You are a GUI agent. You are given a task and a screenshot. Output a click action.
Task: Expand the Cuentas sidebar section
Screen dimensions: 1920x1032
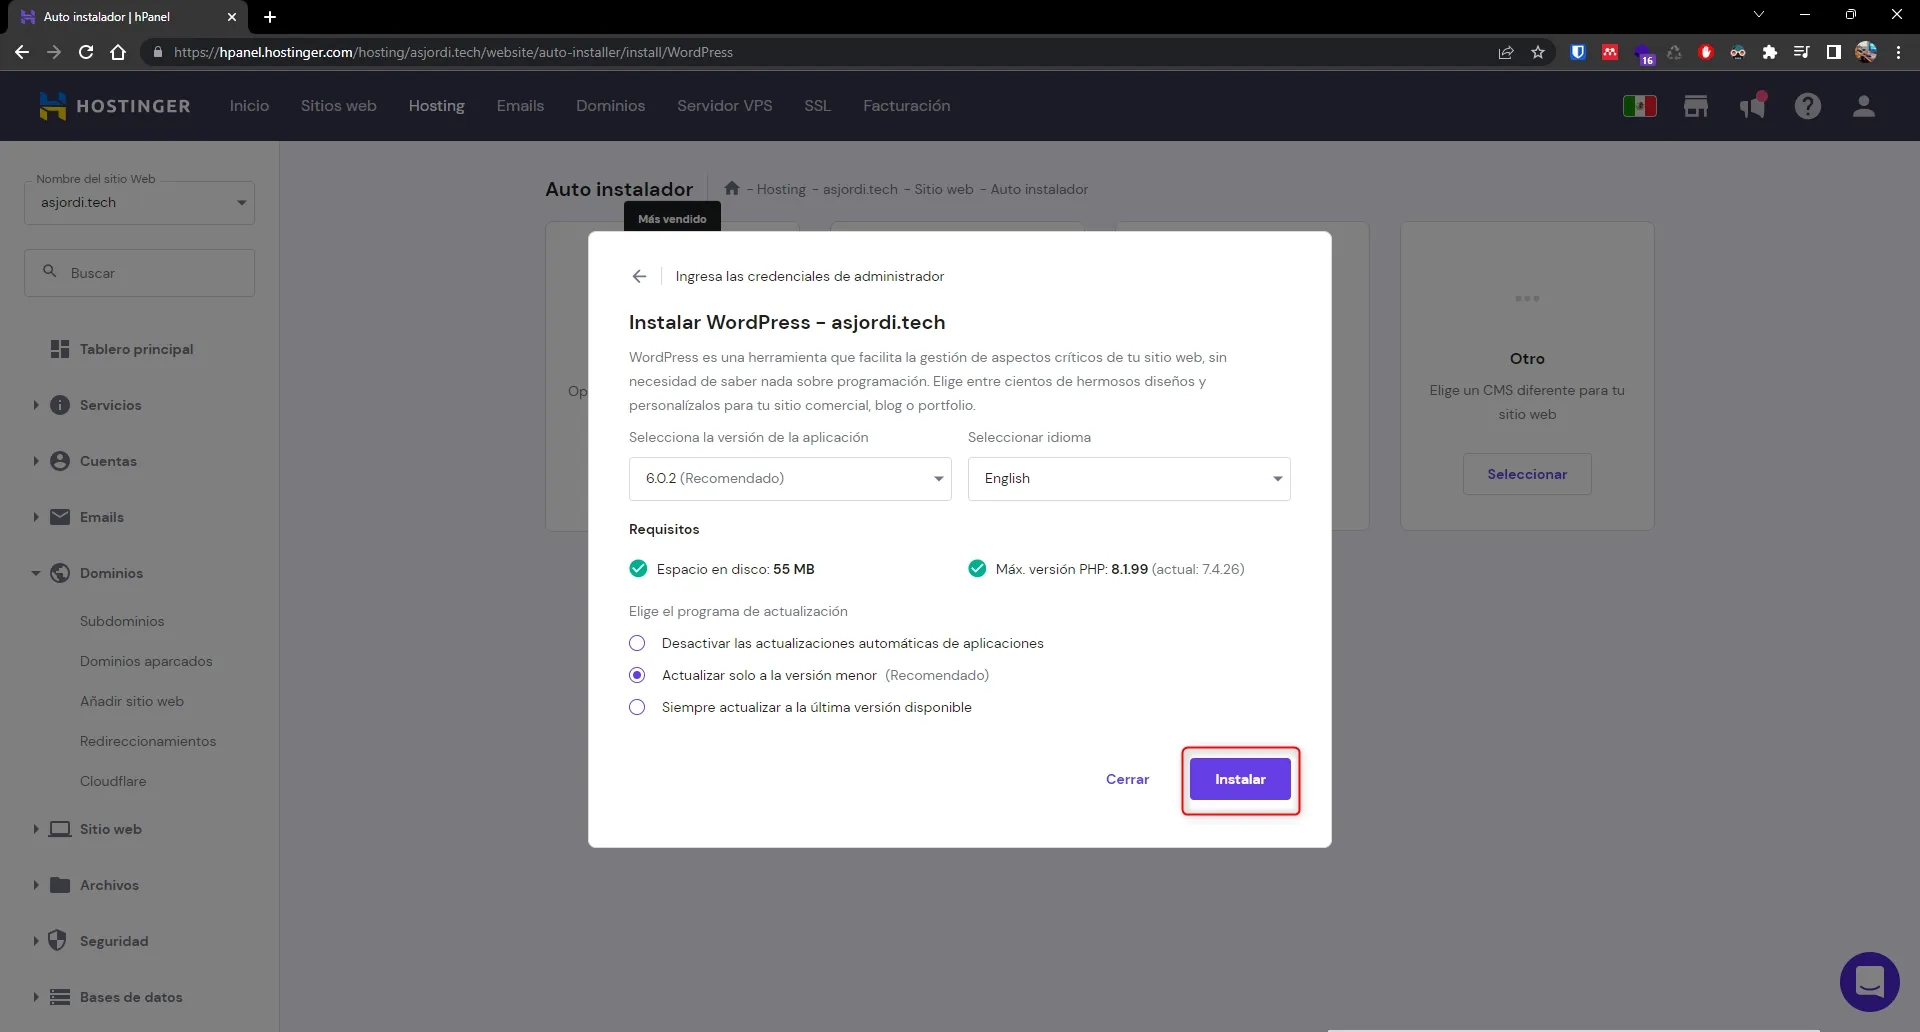point(36,461)
